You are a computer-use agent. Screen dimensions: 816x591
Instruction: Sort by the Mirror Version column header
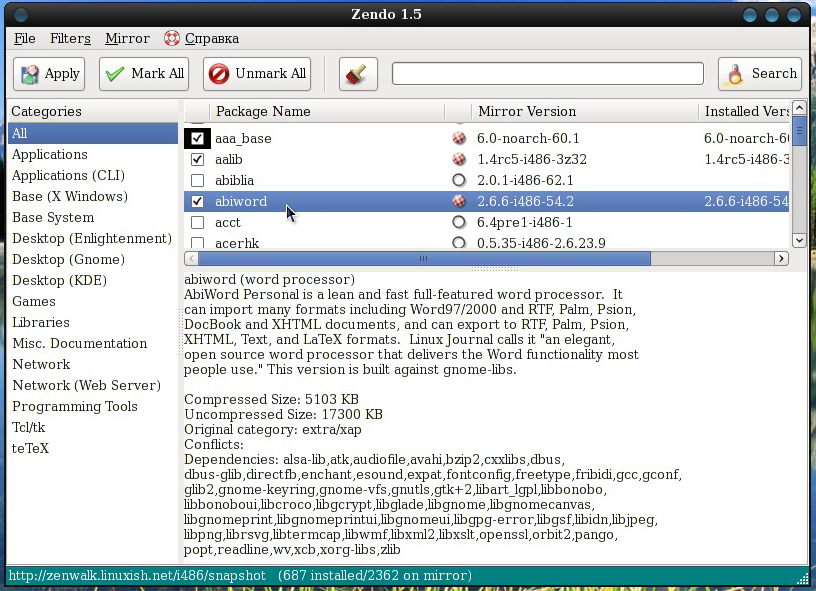[x=584, y=111]
